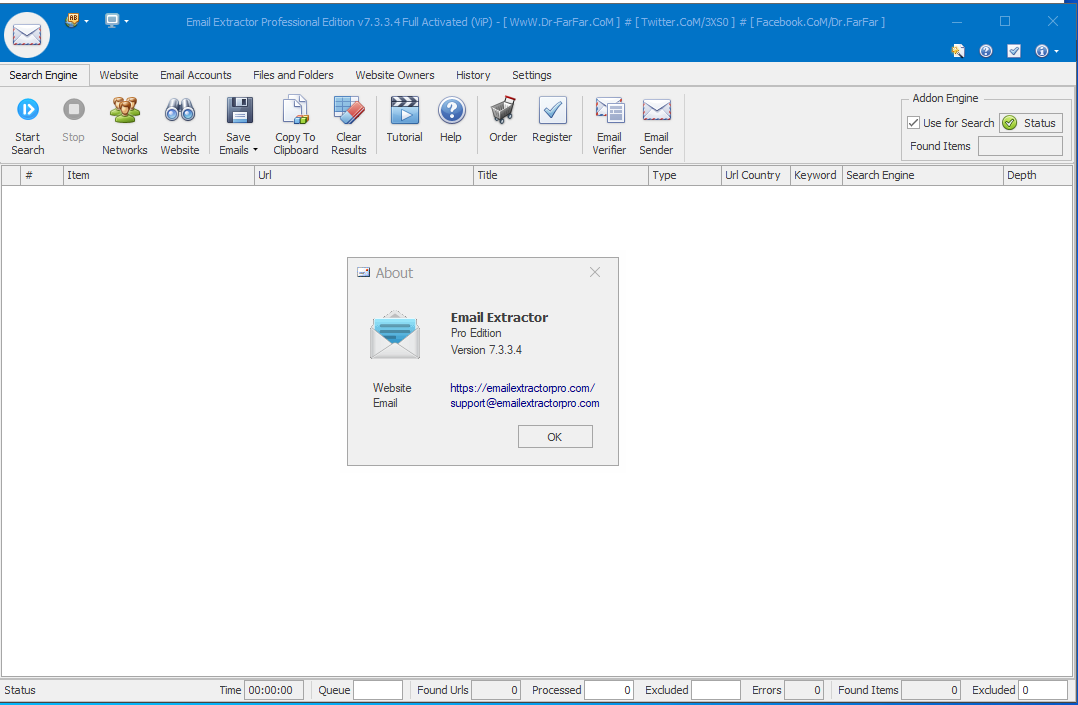The image size is (1078, 705).
Task: Open the emailextractorpro.com website link
Action: (522, 388)
